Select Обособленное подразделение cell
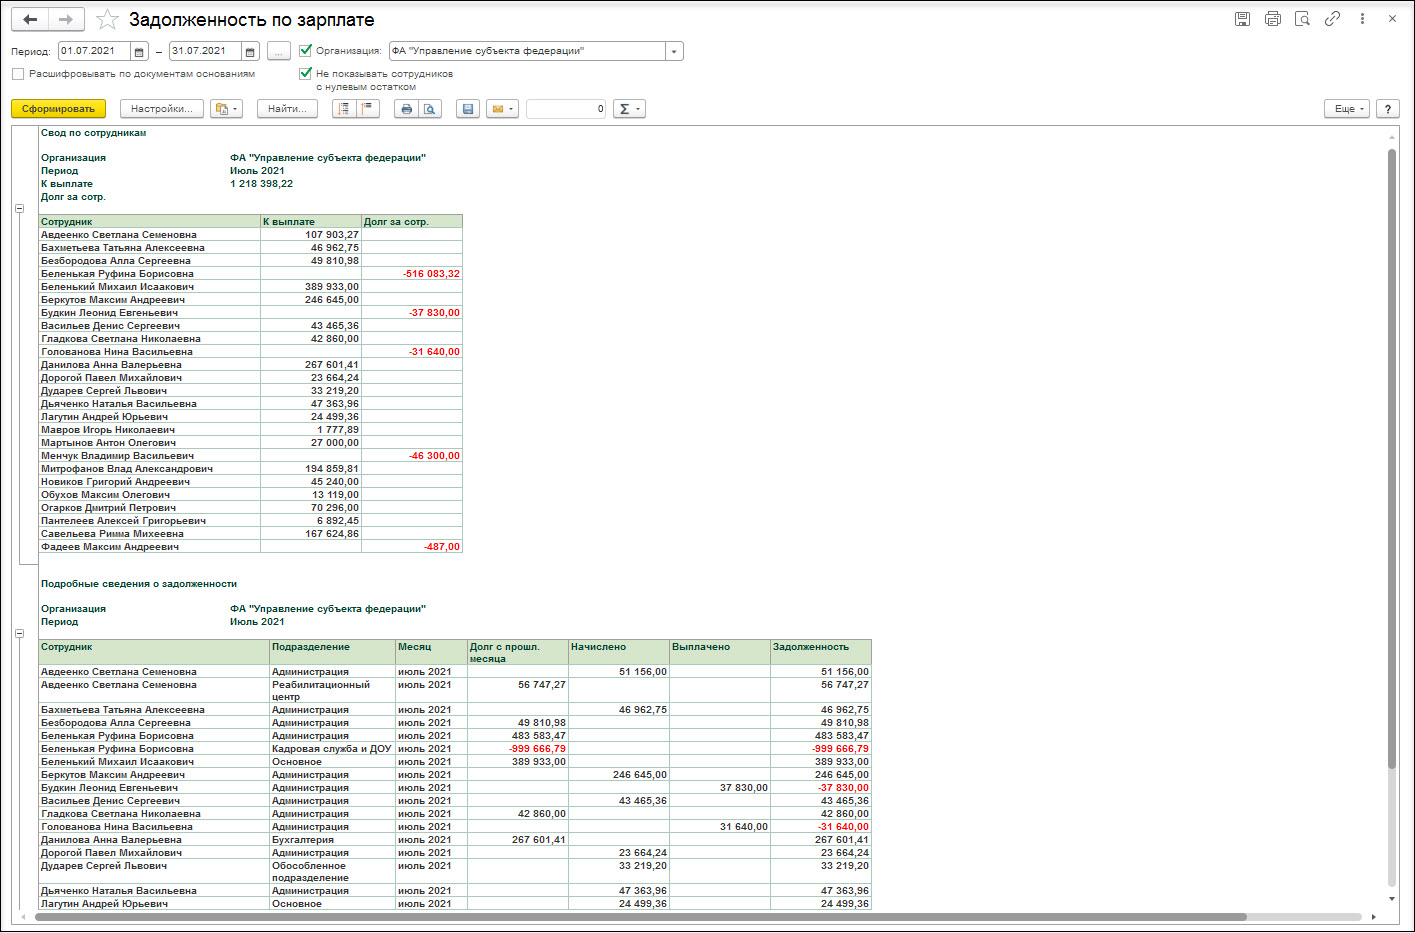The width and height of the screenshot is (1415, 933). point(333,872)
